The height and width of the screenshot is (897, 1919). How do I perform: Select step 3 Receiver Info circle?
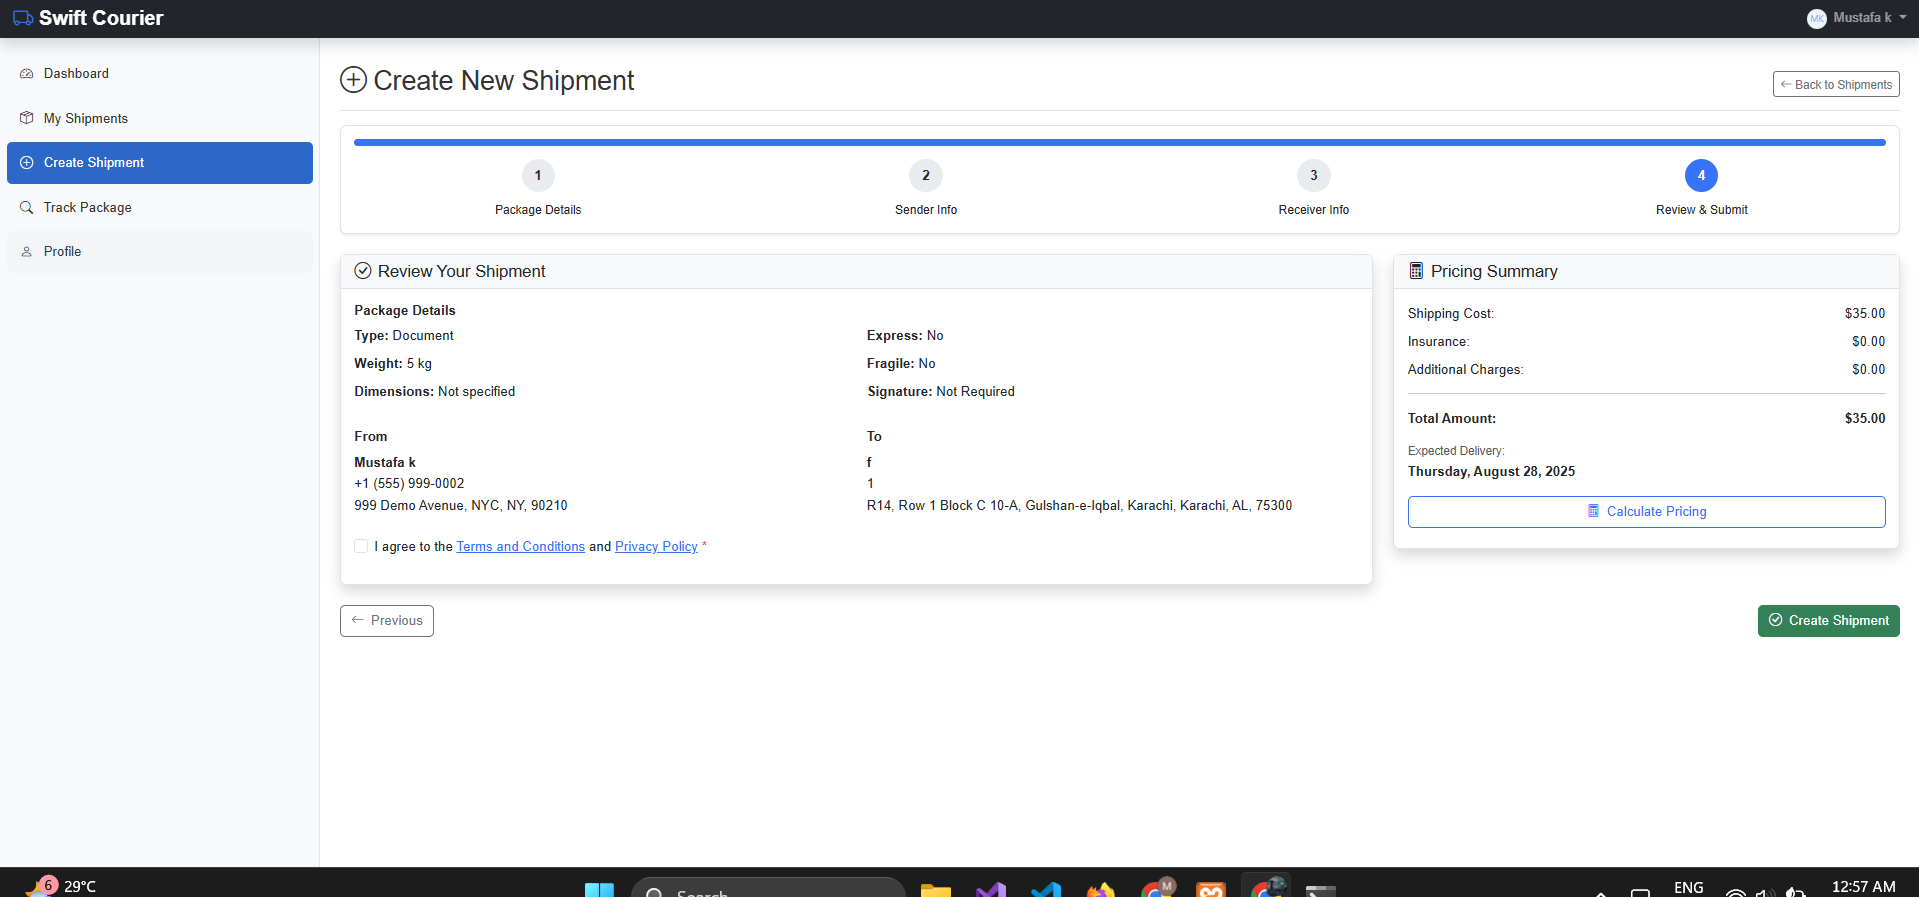[x=1313, y=176]
